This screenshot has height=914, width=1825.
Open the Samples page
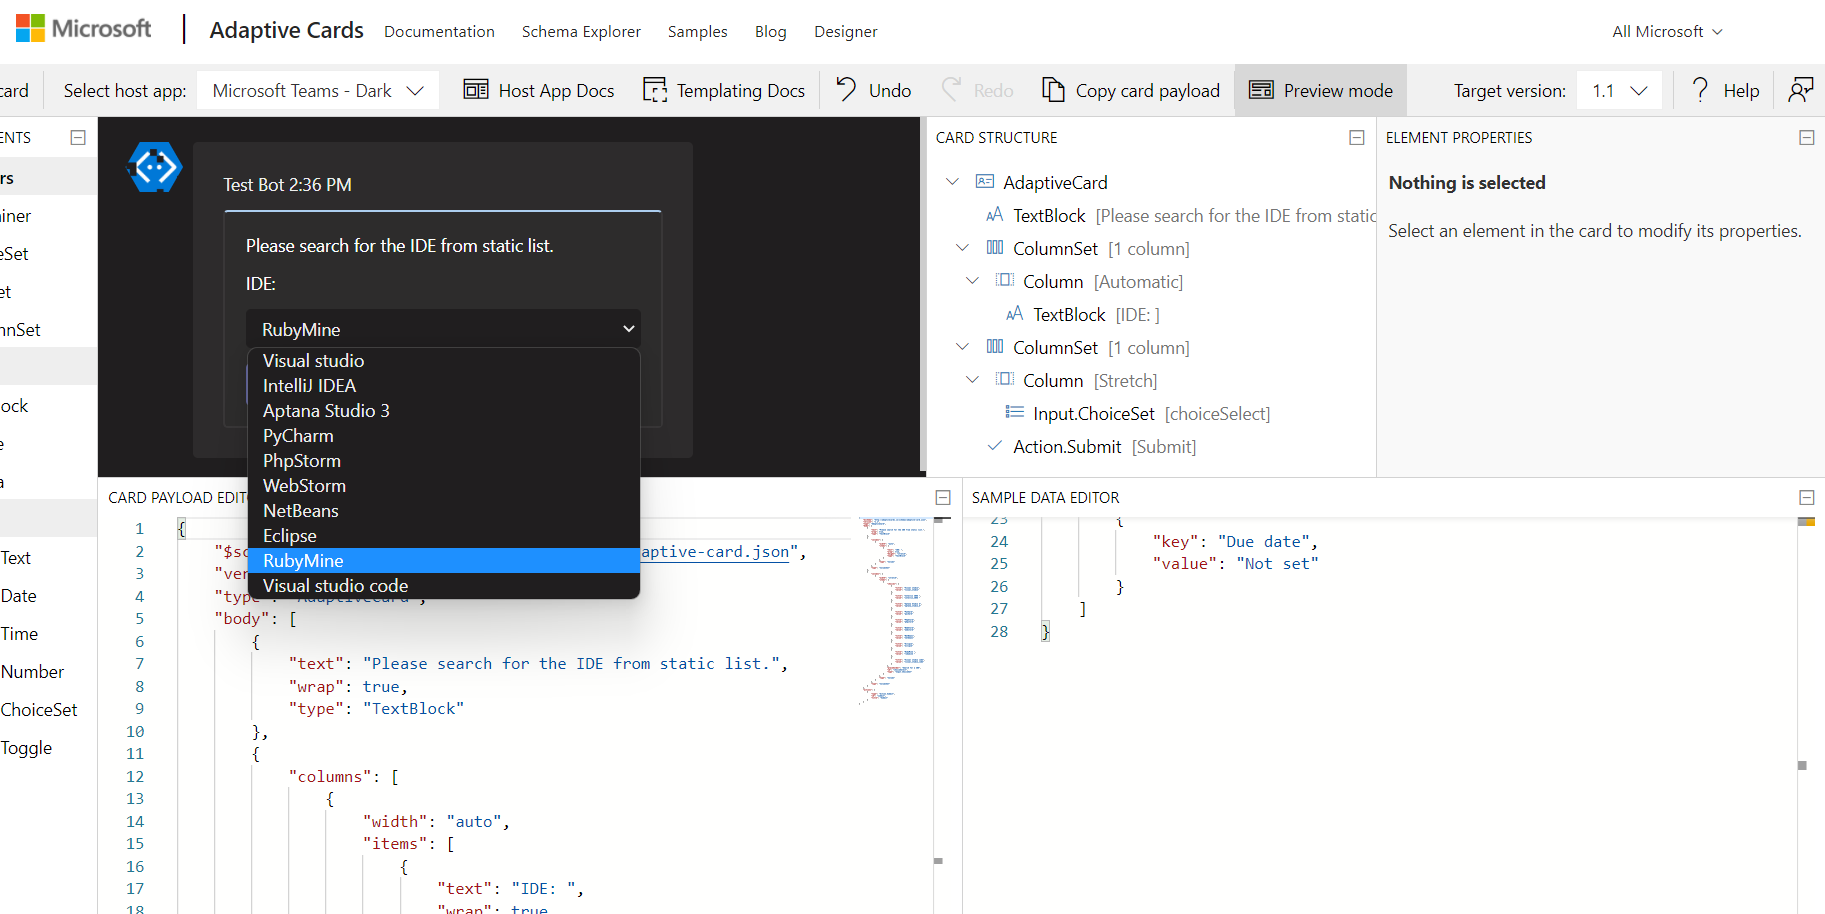pos(697,31)
